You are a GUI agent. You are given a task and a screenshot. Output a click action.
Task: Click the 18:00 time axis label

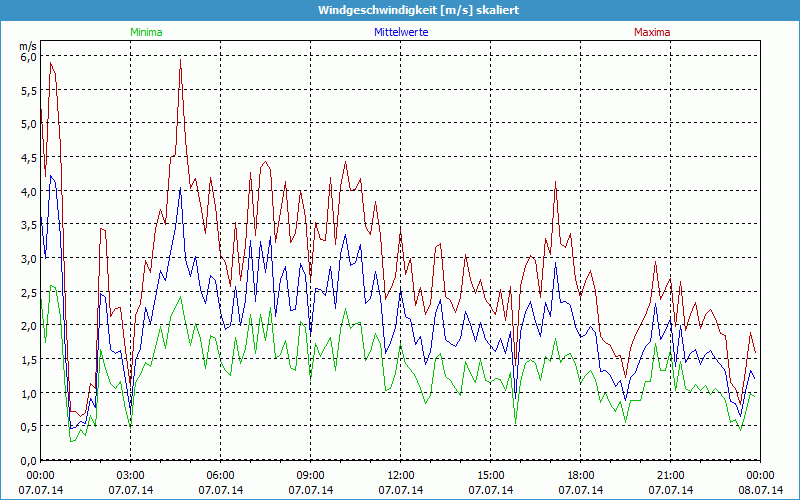point(581,476)
